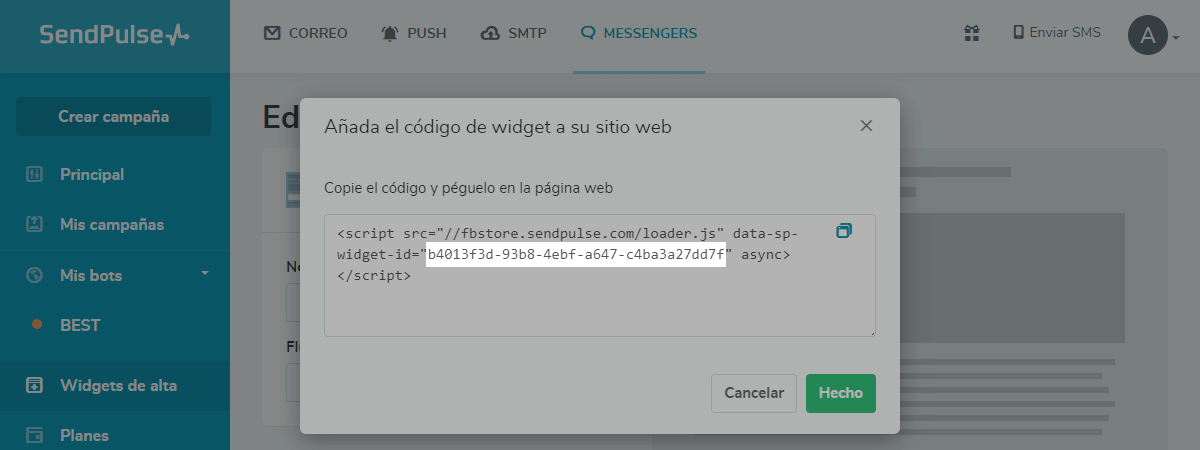Screen dimensions: 1200x450
Task: Click the green Hecho button
Action: coord(841,393)
